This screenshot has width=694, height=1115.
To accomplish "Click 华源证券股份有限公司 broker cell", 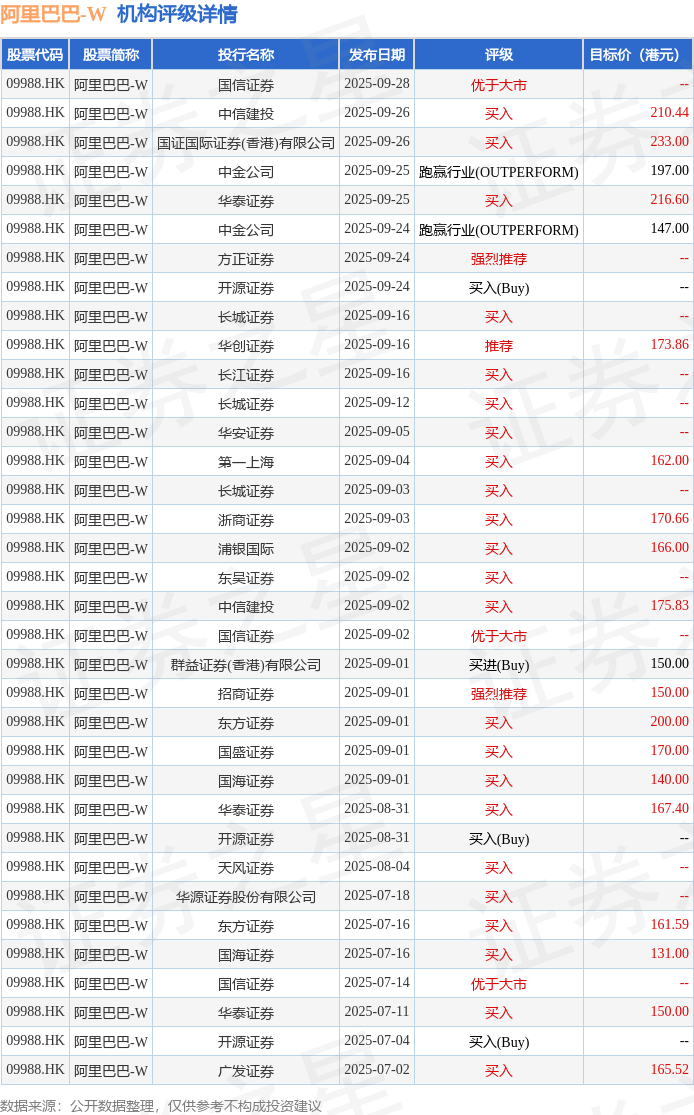I will [246, 897].
